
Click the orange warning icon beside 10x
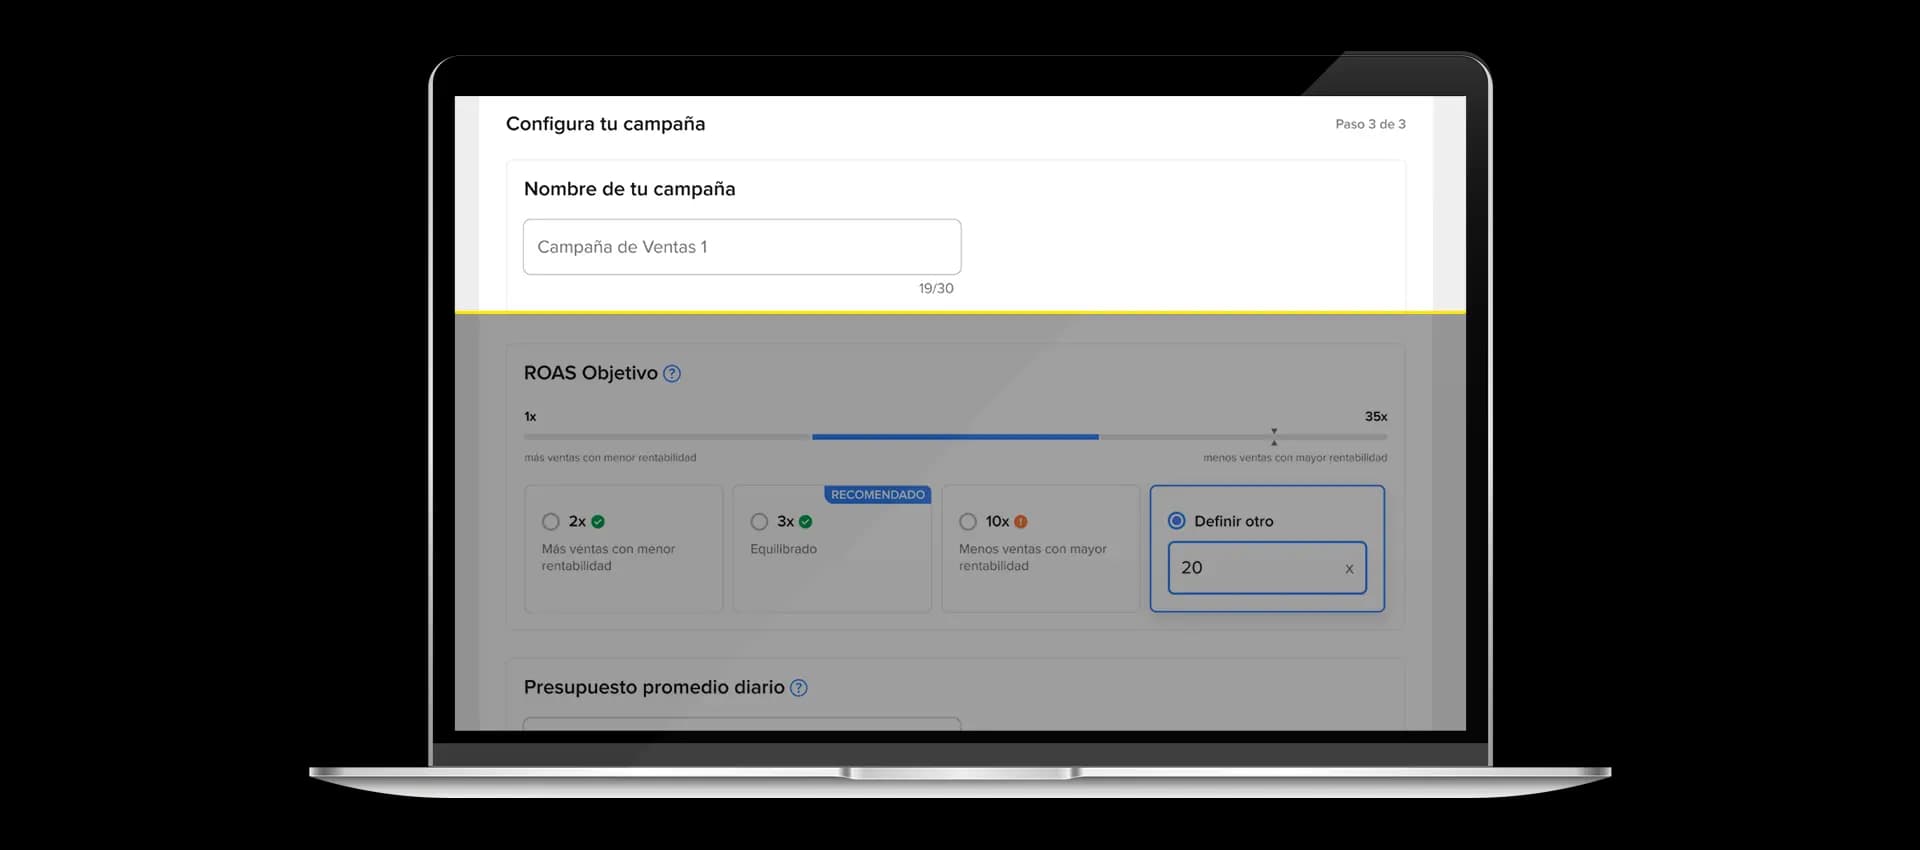pyautogui.click(x=1021, y=522)
